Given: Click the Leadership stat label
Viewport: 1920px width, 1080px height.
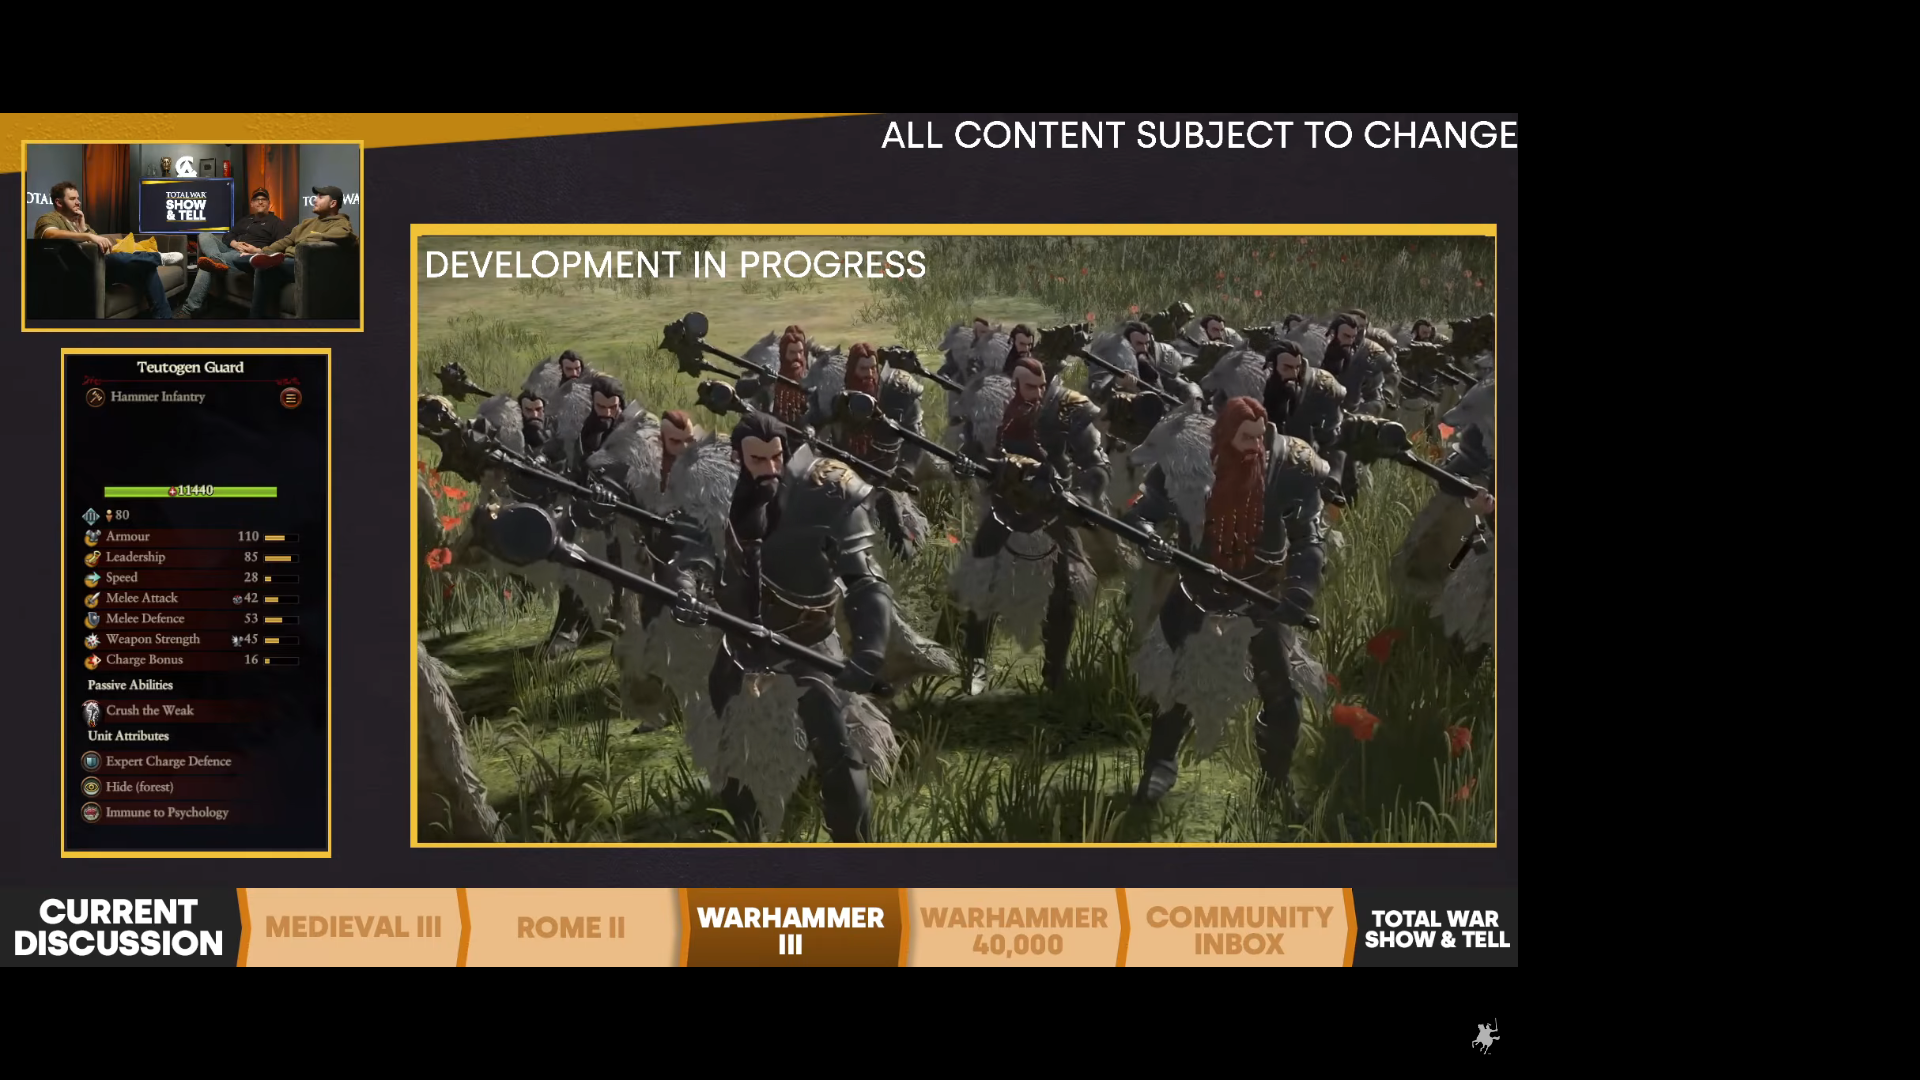Looking at the screenshot, I should click(136, 557).
